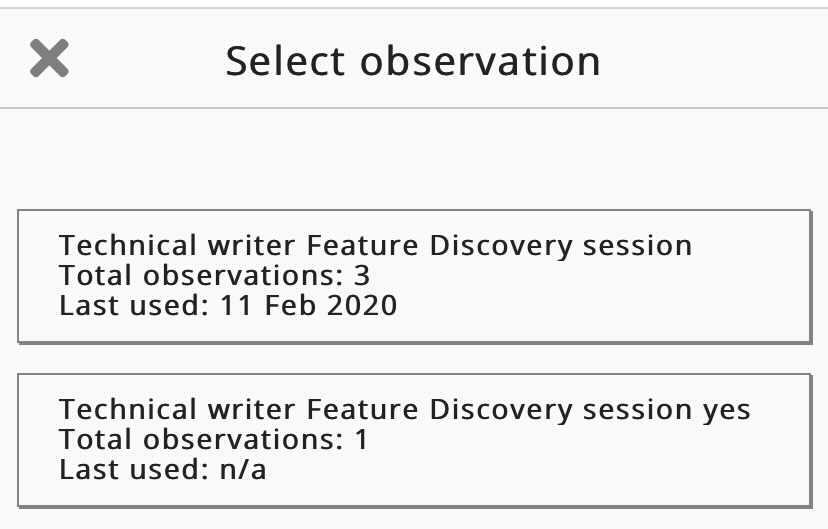The image size is (828, 529).
Task: Click the number 1 in second card
Action: [x=362, y=439]
